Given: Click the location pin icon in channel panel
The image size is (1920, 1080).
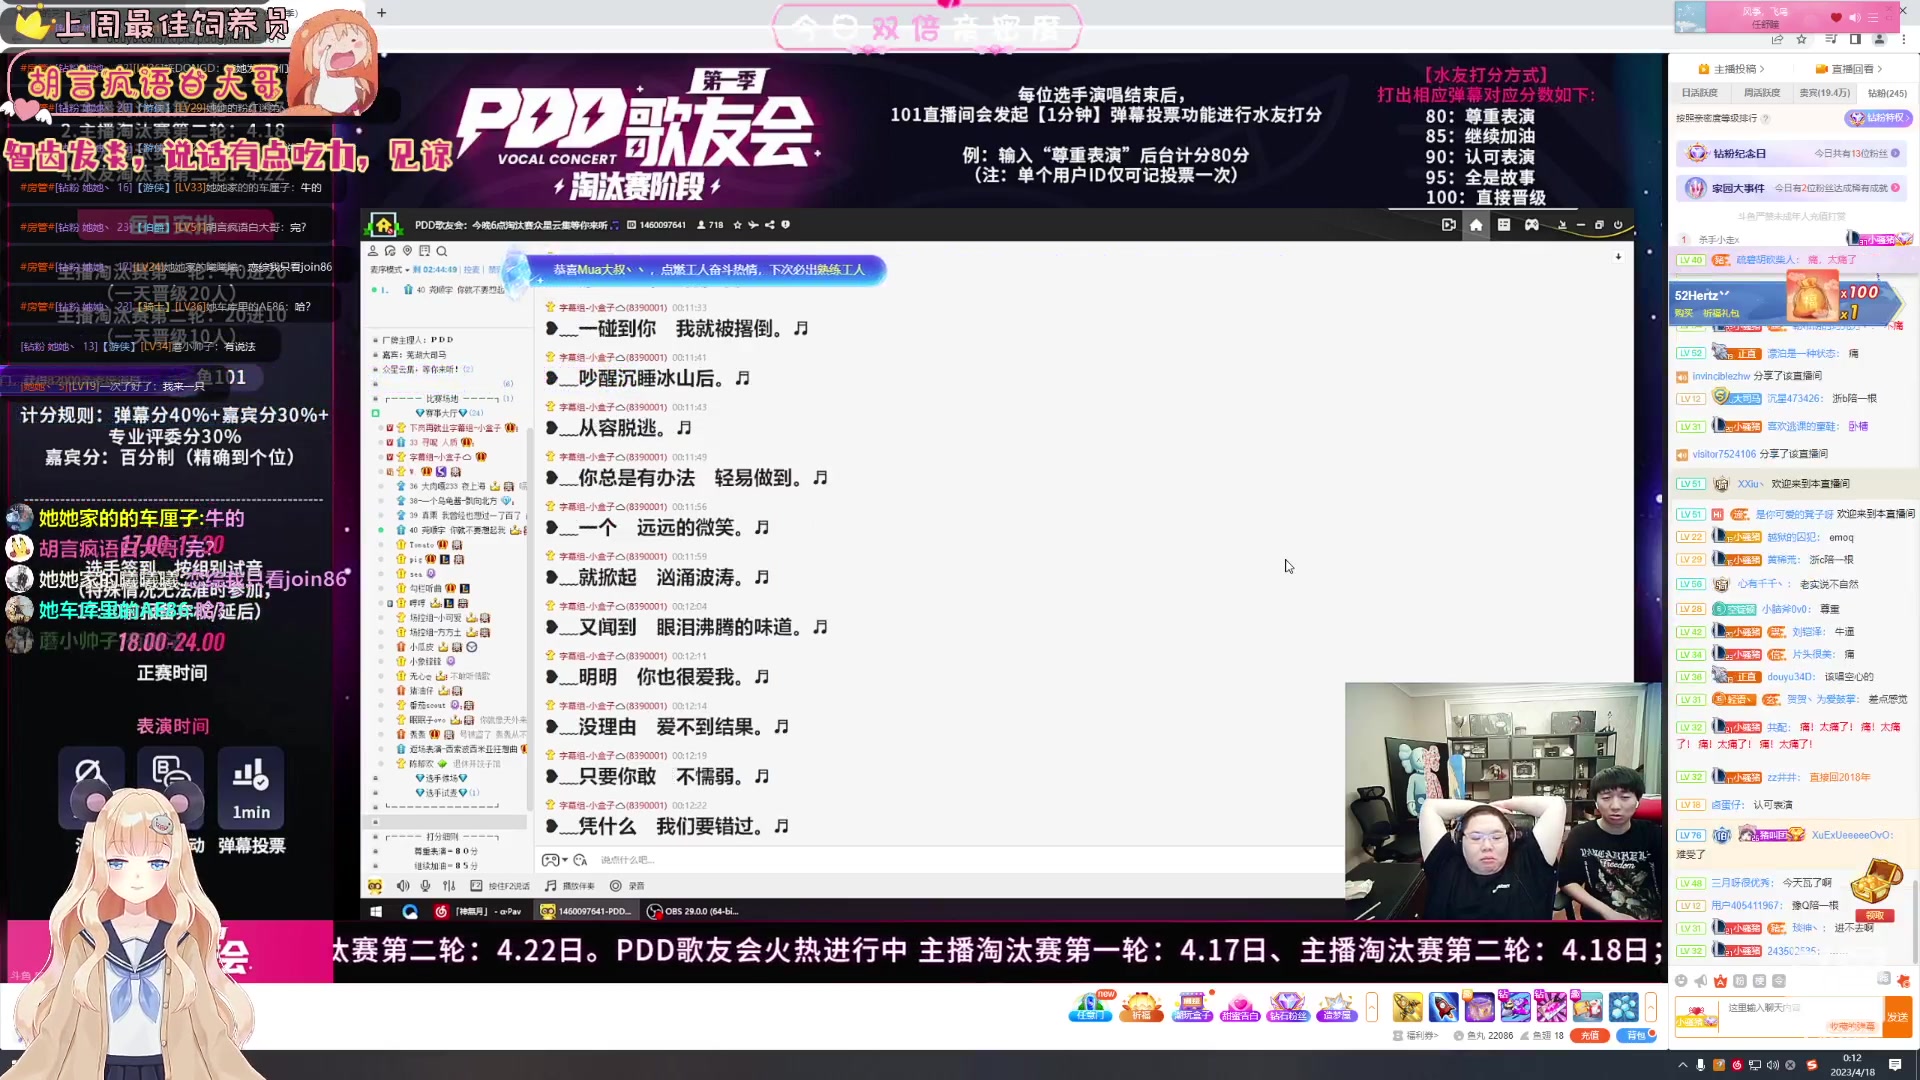Looking at the screenshot, I should 407,251.
